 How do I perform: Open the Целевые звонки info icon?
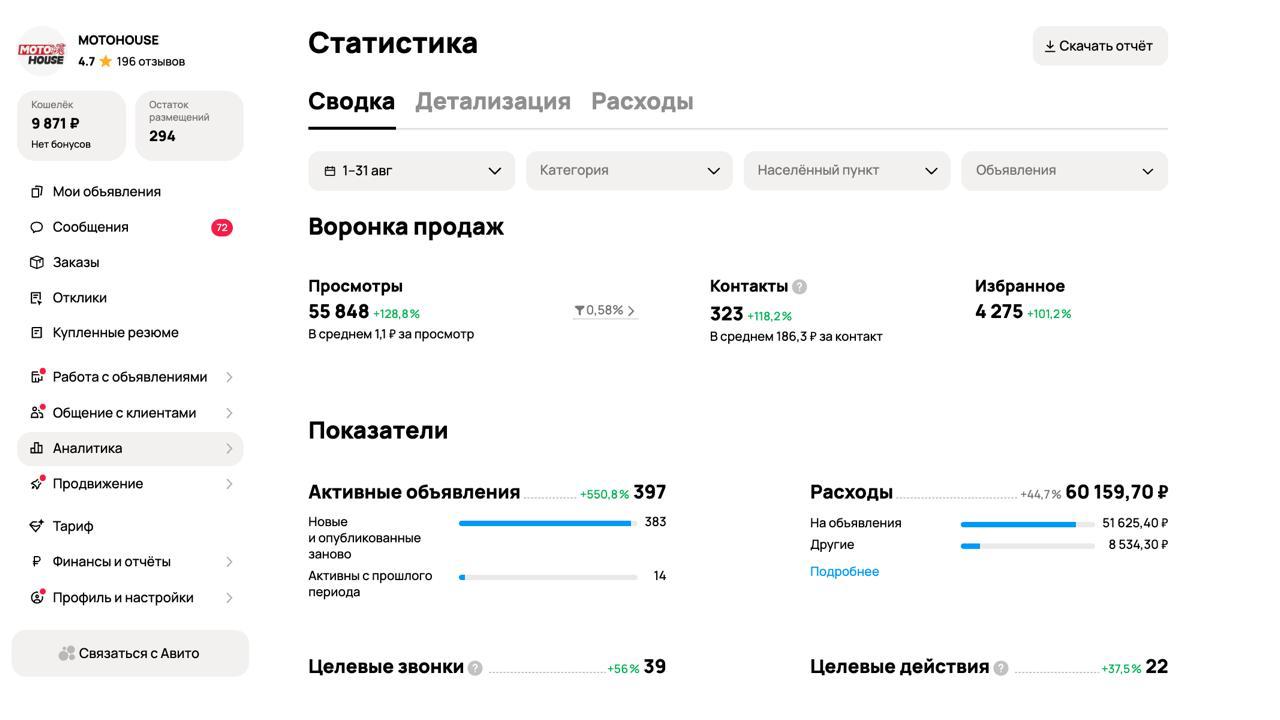pyautogui.click(x=477, y=666)
